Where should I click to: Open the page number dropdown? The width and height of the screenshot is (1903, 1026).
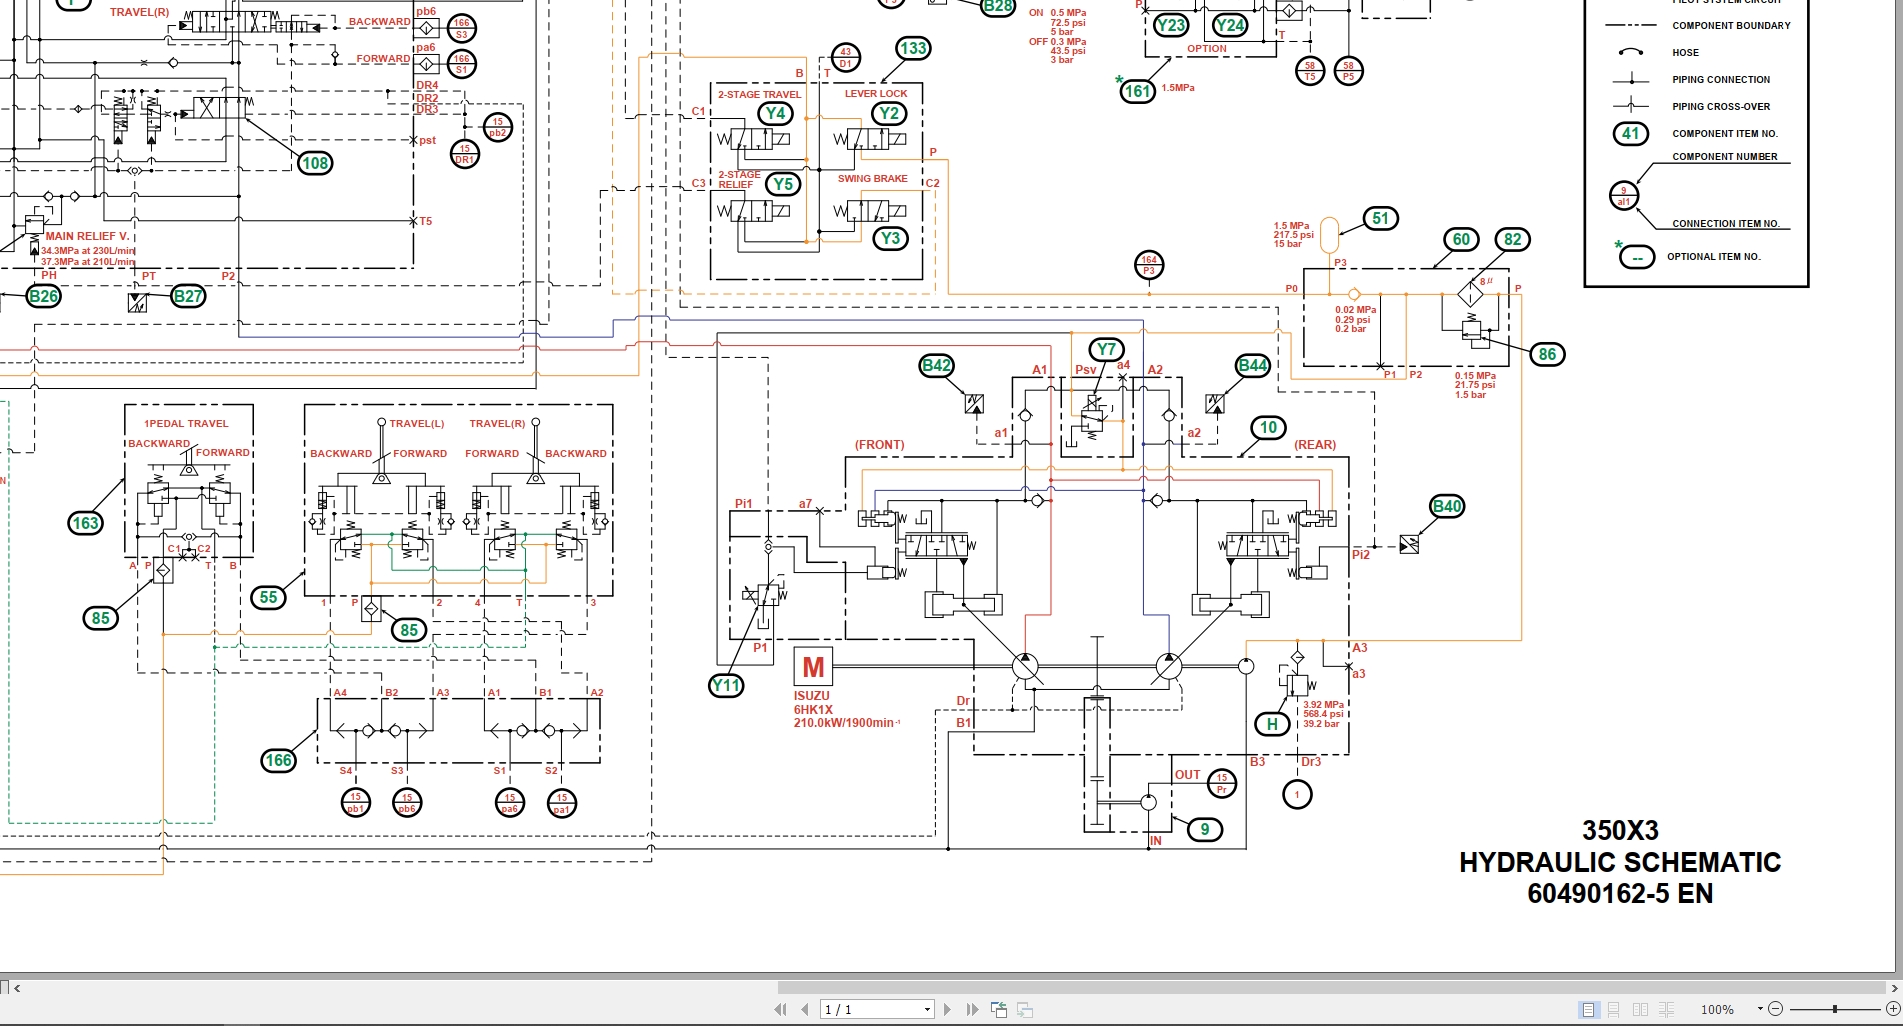[x=927, y=1009]
